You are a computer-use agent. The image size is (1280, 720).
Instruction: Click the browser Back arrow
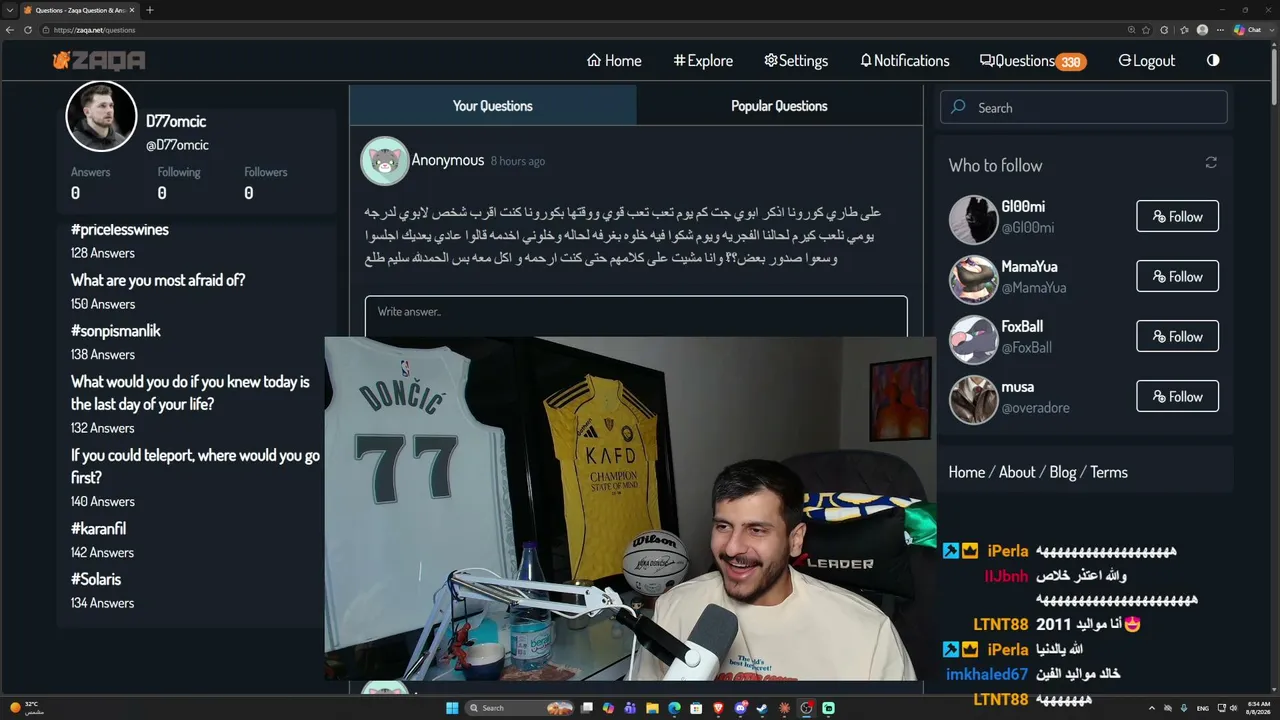pyautogui.click(x=10, y=30)
